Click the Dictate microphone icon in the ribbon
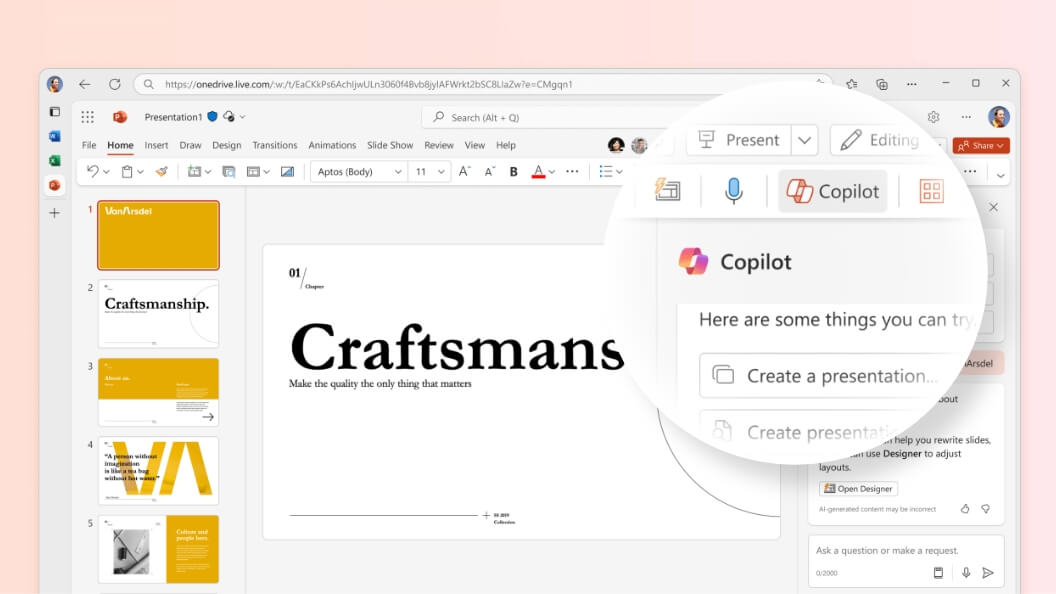 (x=733, y=191)
